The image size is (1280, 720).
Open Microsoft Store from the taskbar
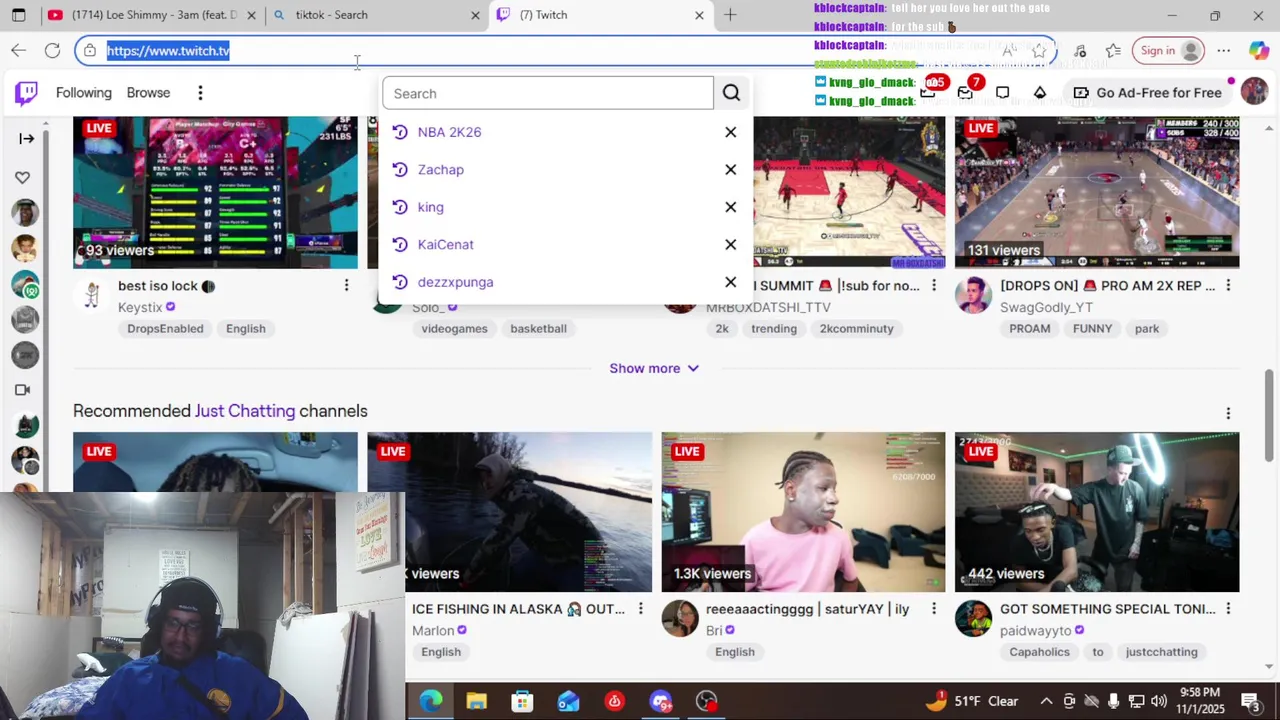522,701
